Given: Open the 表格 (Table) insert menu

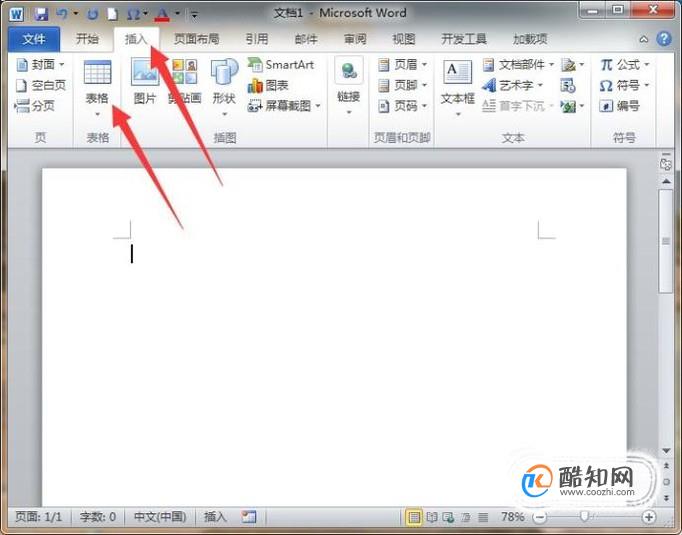Looking at the screenshot, I should click(x=97, y=89).
